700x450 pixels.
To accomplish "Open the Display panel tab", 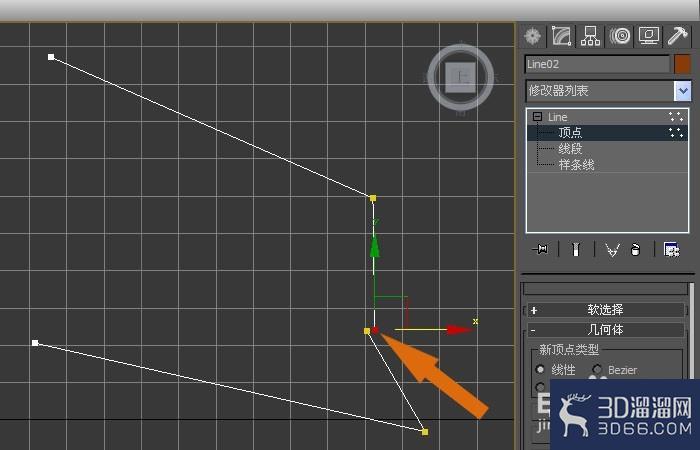I will (649, 36).
